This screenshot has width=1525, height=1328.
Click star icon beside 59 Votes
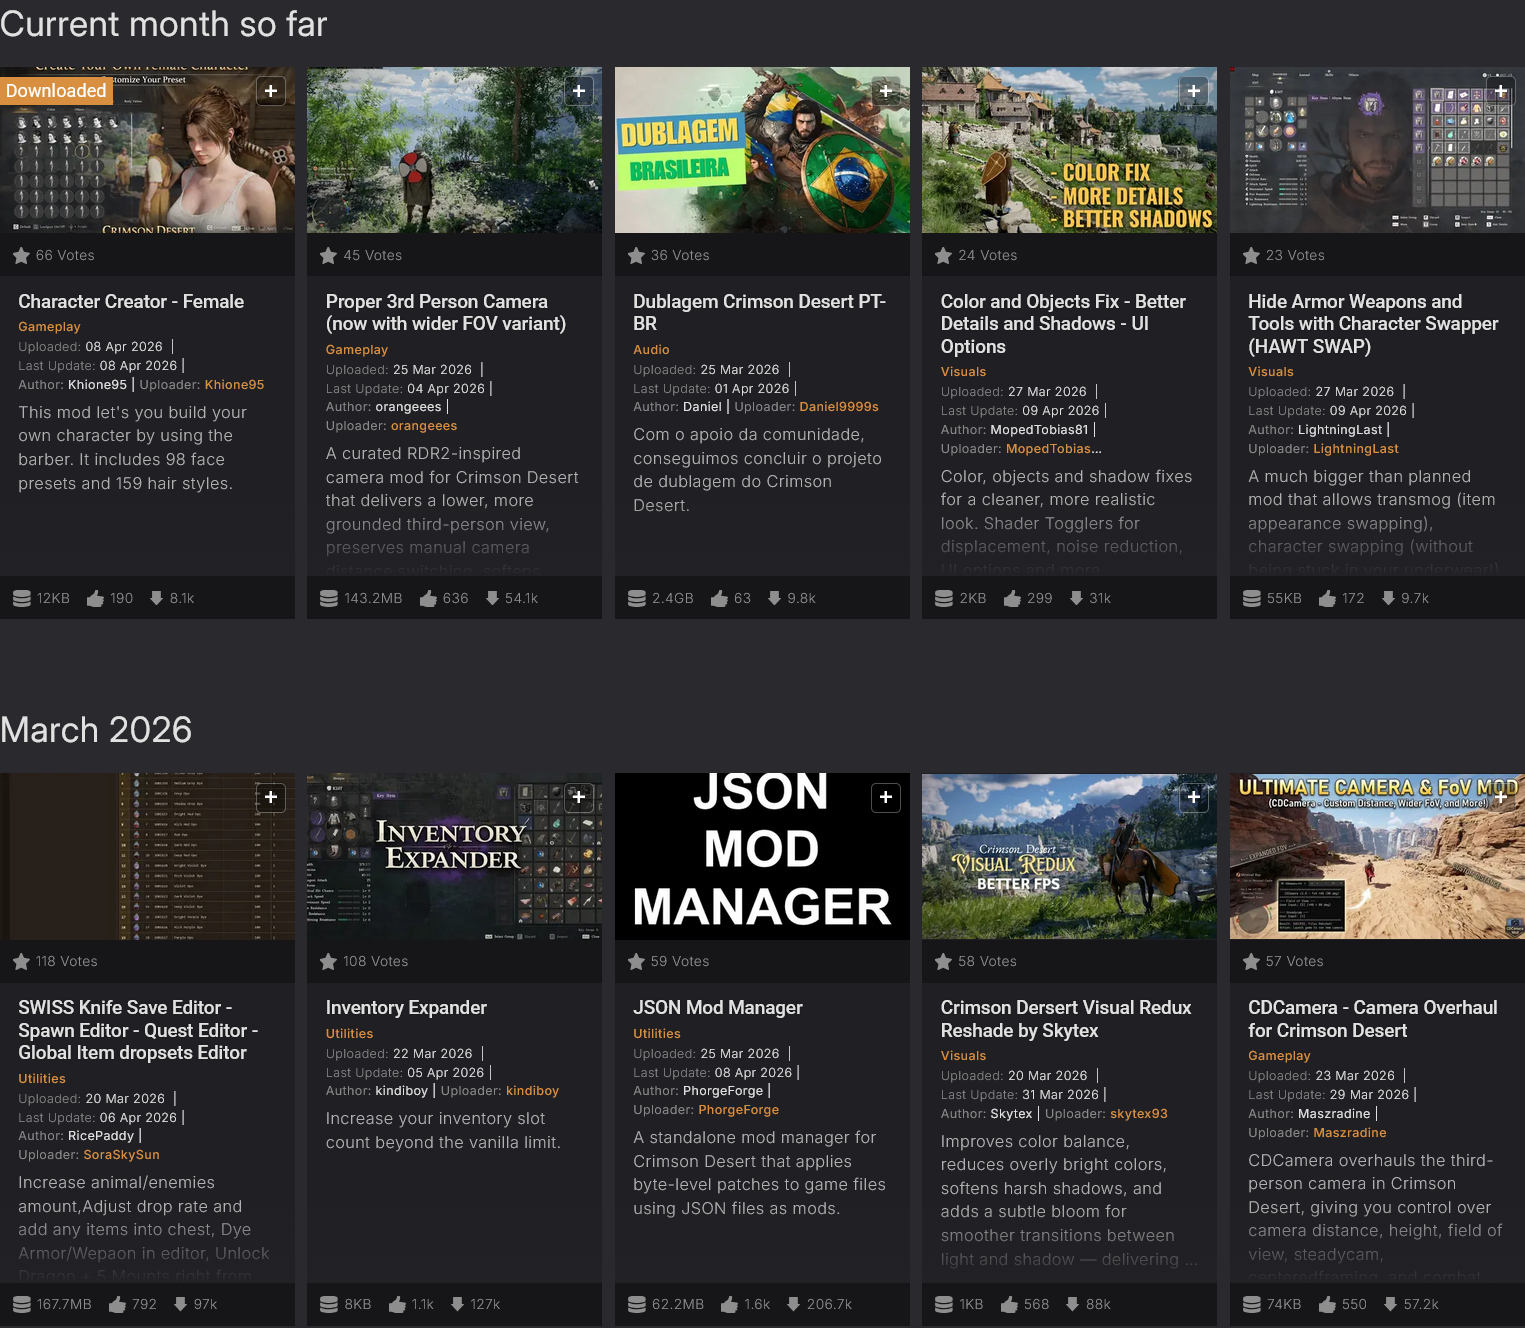[x=636, y=961]
